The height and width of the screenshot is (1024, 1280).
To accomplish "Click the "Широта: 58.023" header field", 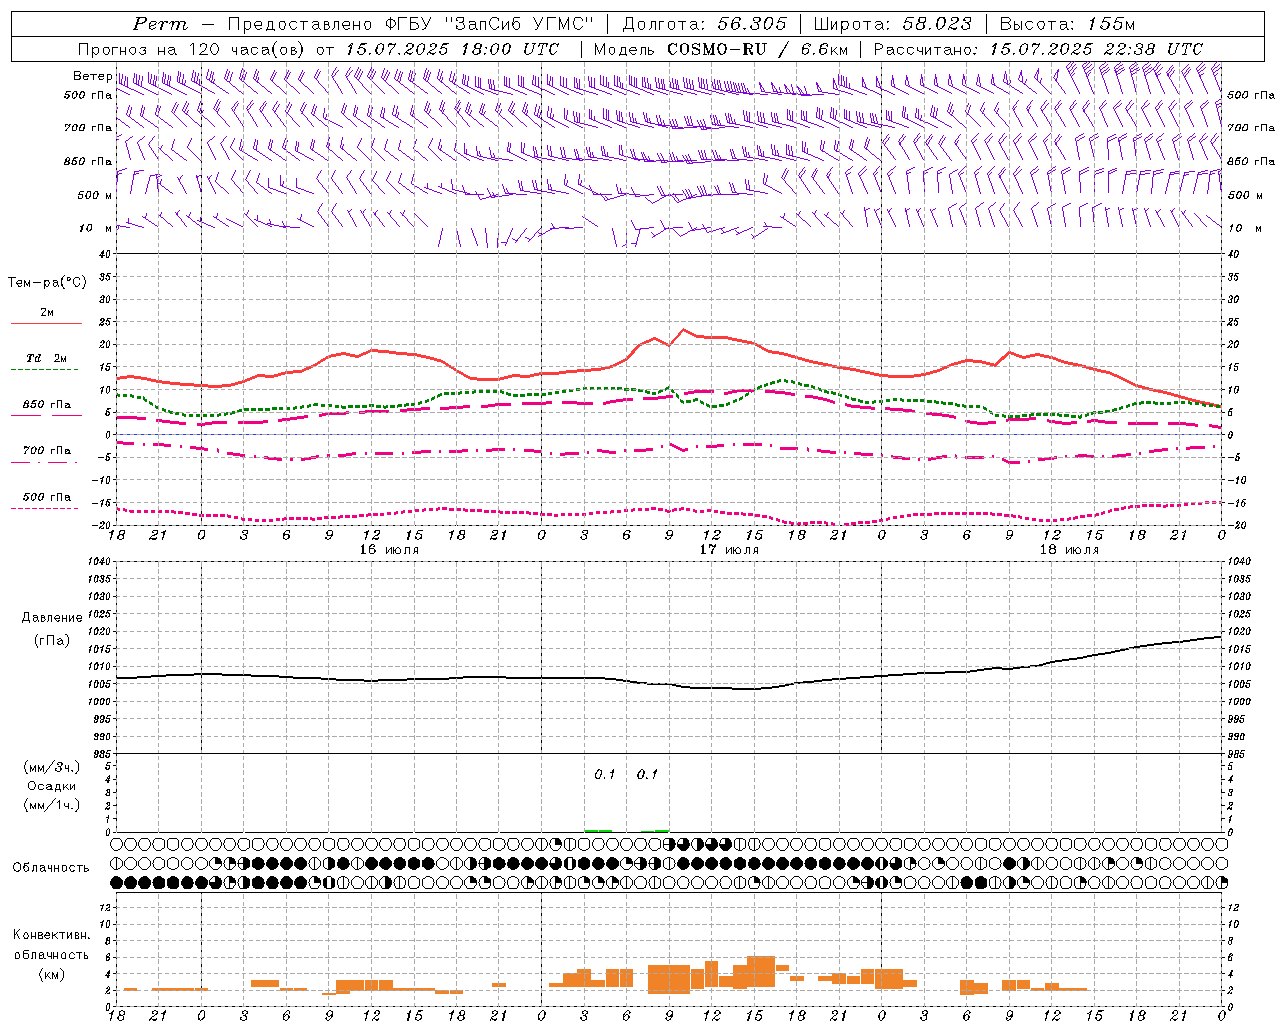I will pyautogui.click(x=893, y=24).
